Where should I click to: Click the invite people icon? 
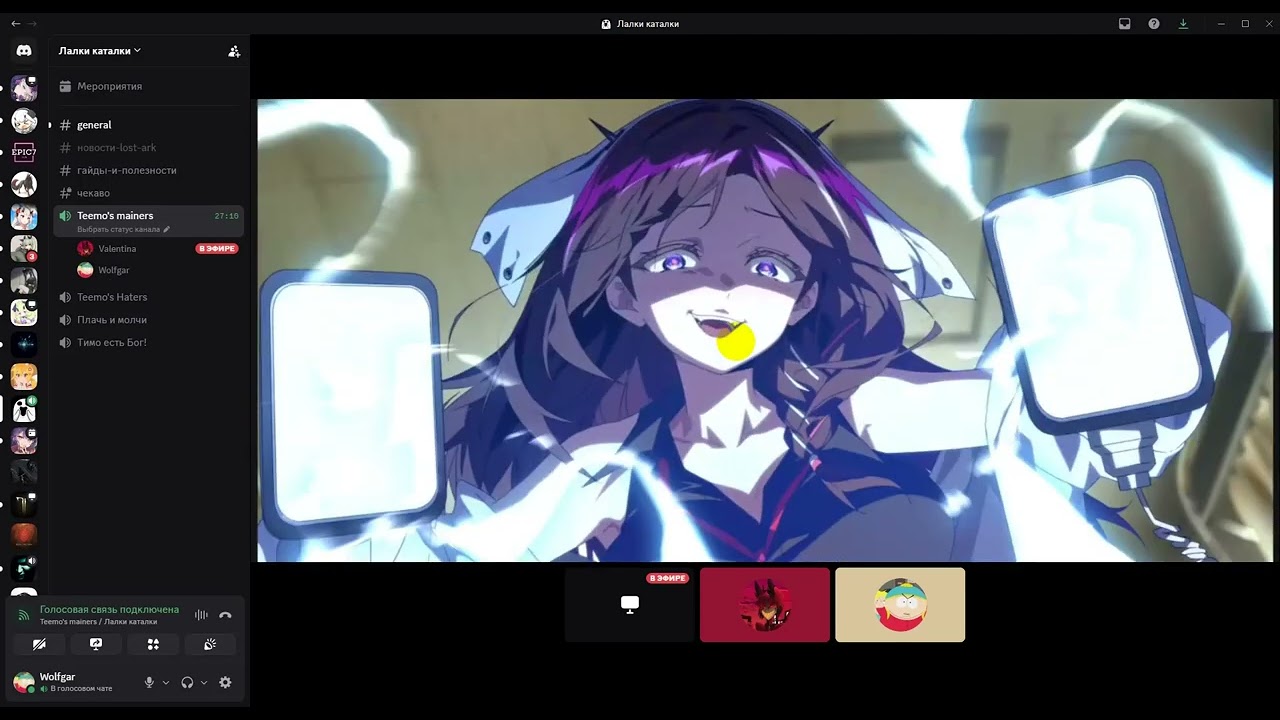(x=234, y=51)
